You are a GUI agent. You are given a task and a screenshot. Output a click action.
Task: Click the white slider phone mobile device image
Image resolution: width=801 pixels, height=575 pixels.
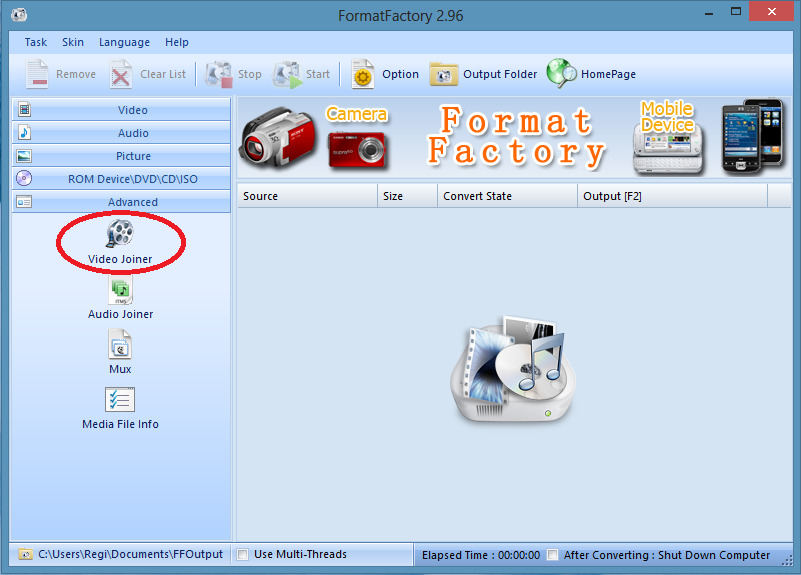668,148
